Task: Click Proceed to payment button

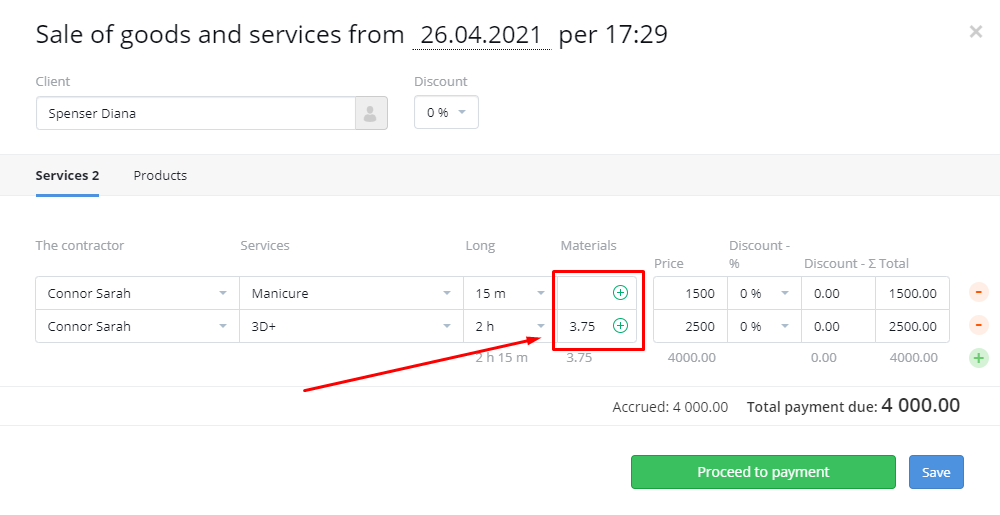Action: click(x=763, y=472)
